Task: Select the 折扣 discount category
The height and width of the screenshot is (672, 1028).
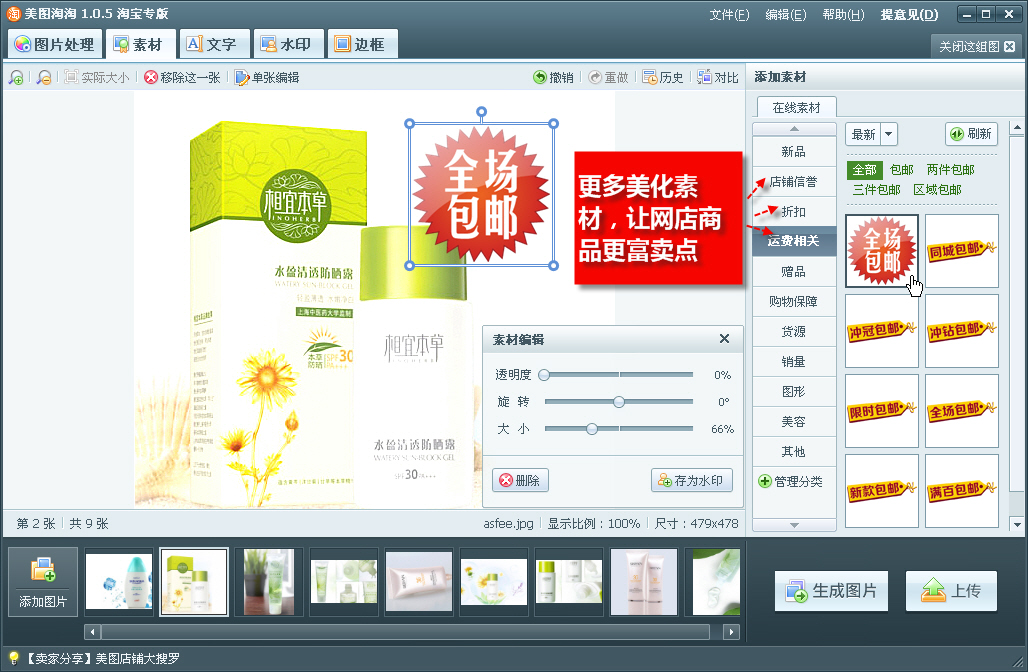Action: point(794,211)
